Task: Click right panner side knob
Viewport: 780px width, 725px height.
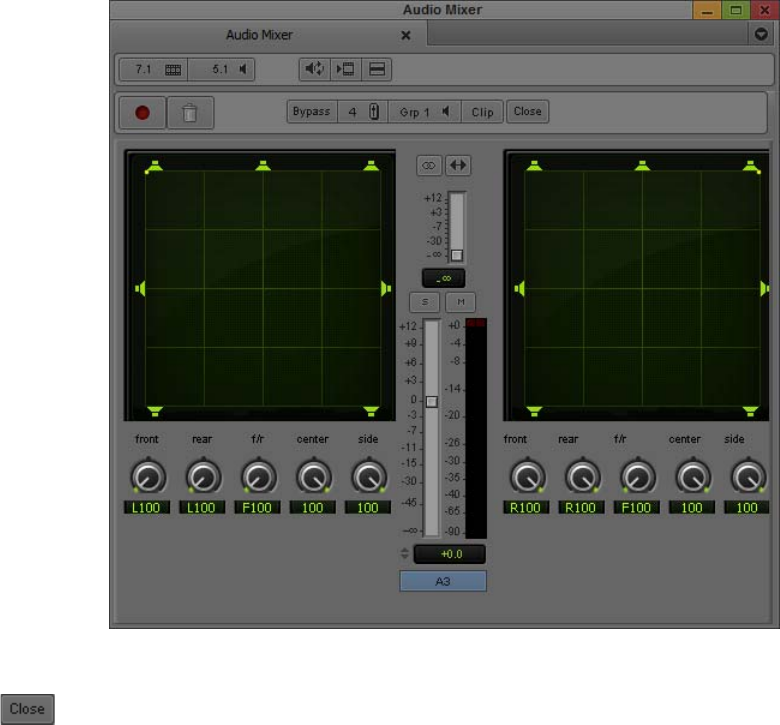Action: pos(748,477)
